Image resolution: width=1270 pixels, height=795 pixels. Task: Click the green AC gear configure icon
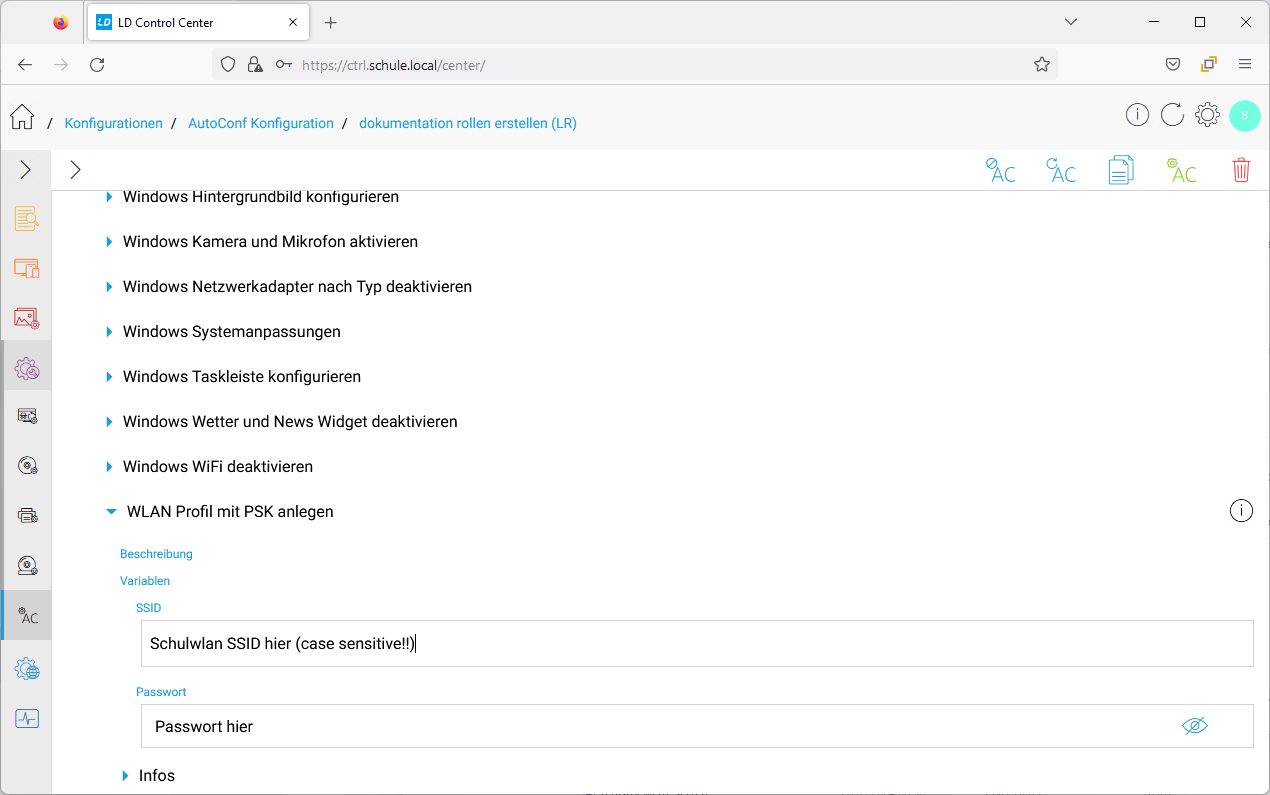coord(1181,170)
